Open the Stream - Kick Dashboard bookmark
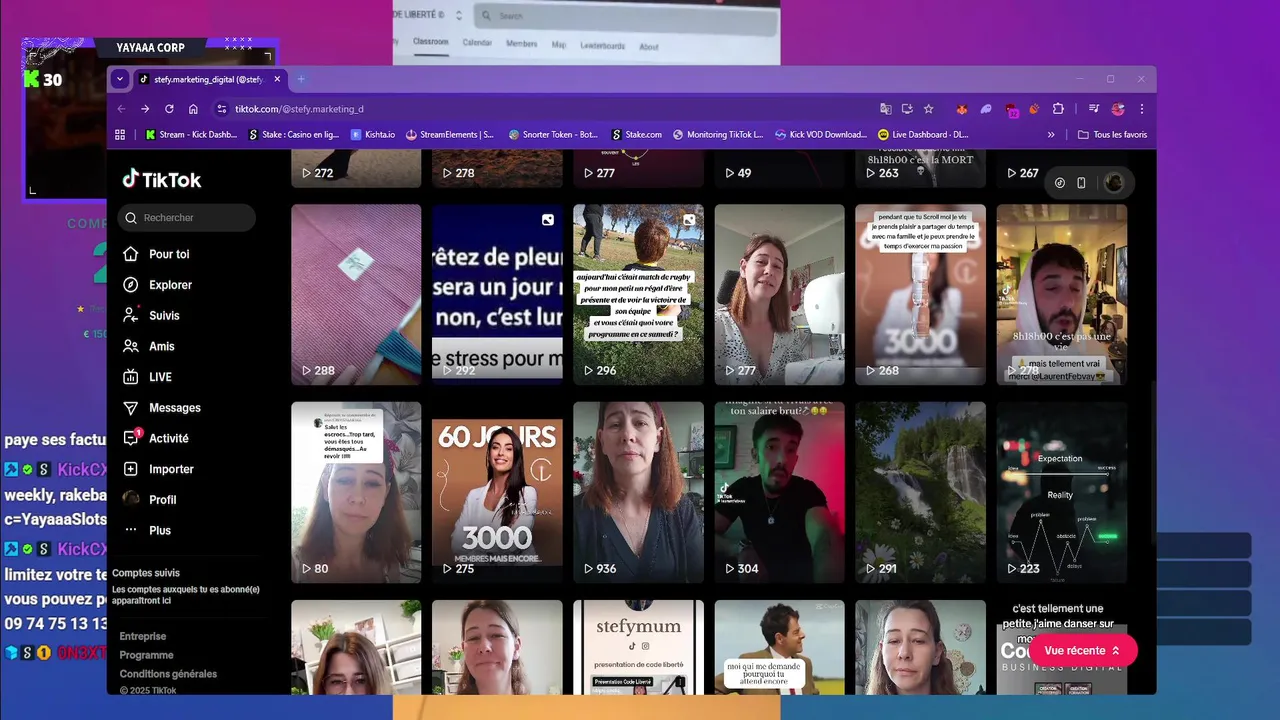 pos(191,135)
